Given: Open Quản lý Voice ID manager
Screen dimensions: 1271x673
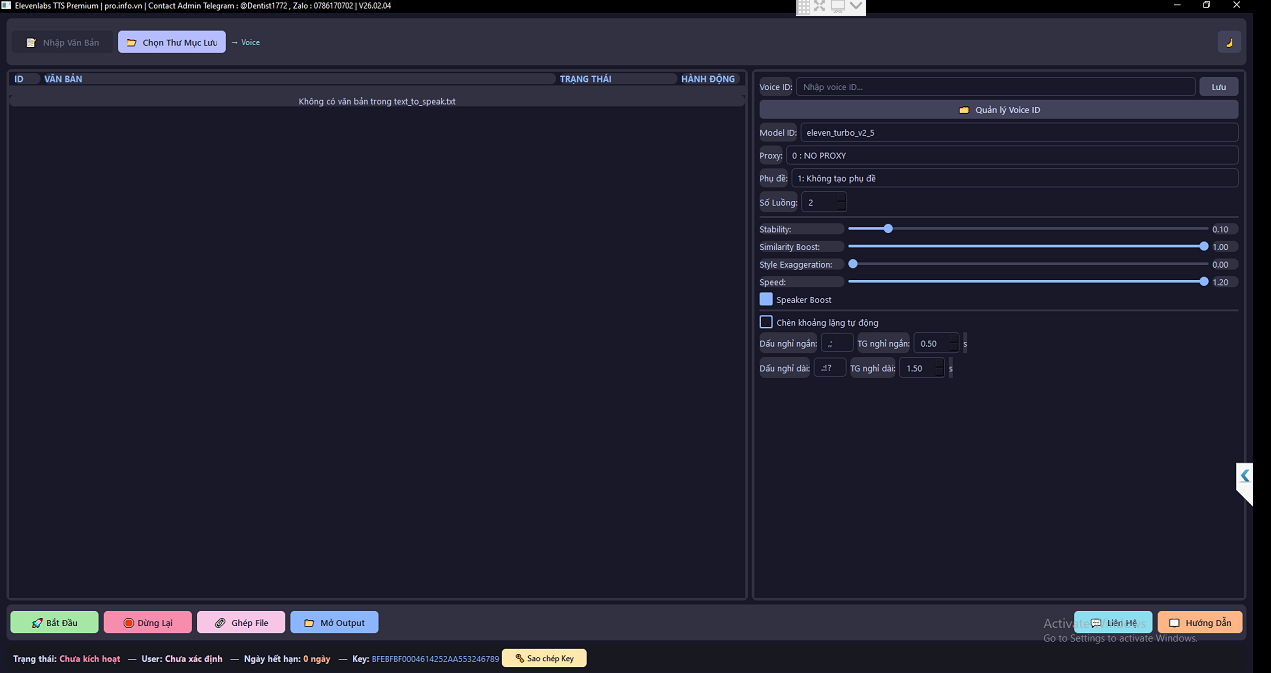Looking at the screenshot, I should click(x=998, y=110).
